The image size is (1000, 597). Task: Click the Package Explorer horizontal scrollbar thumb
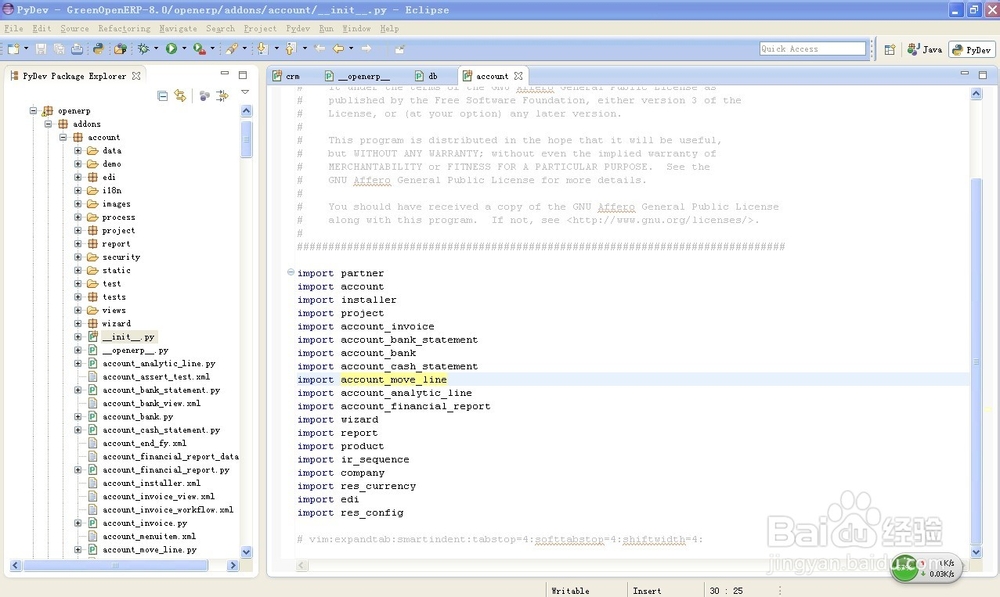coord(115,565)
